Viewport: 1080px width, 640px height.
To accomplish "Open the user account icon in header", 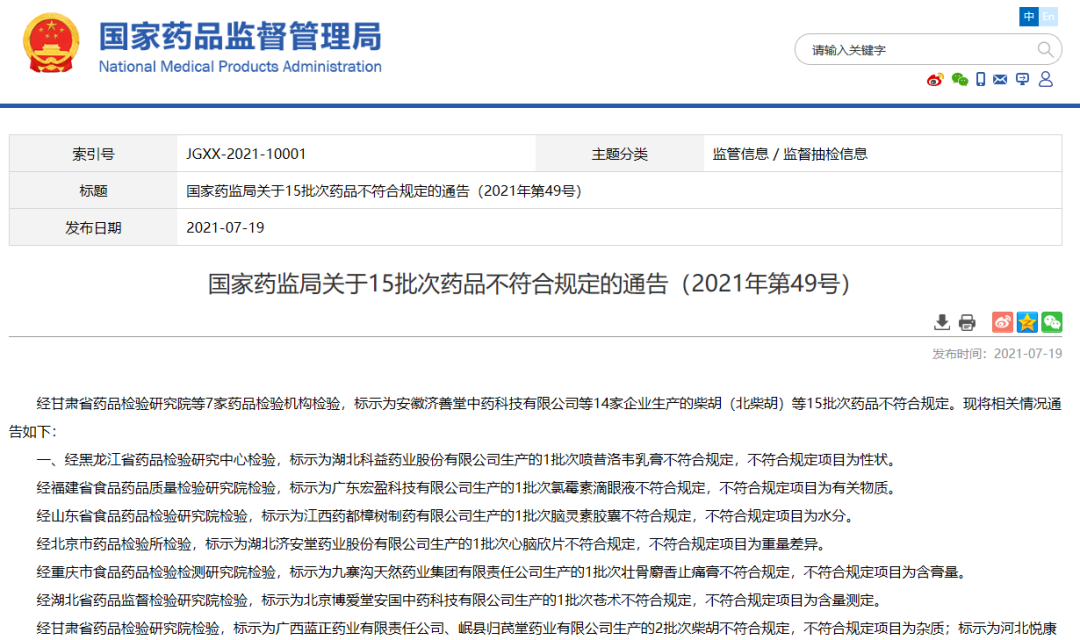I will tap(1046, 79).
